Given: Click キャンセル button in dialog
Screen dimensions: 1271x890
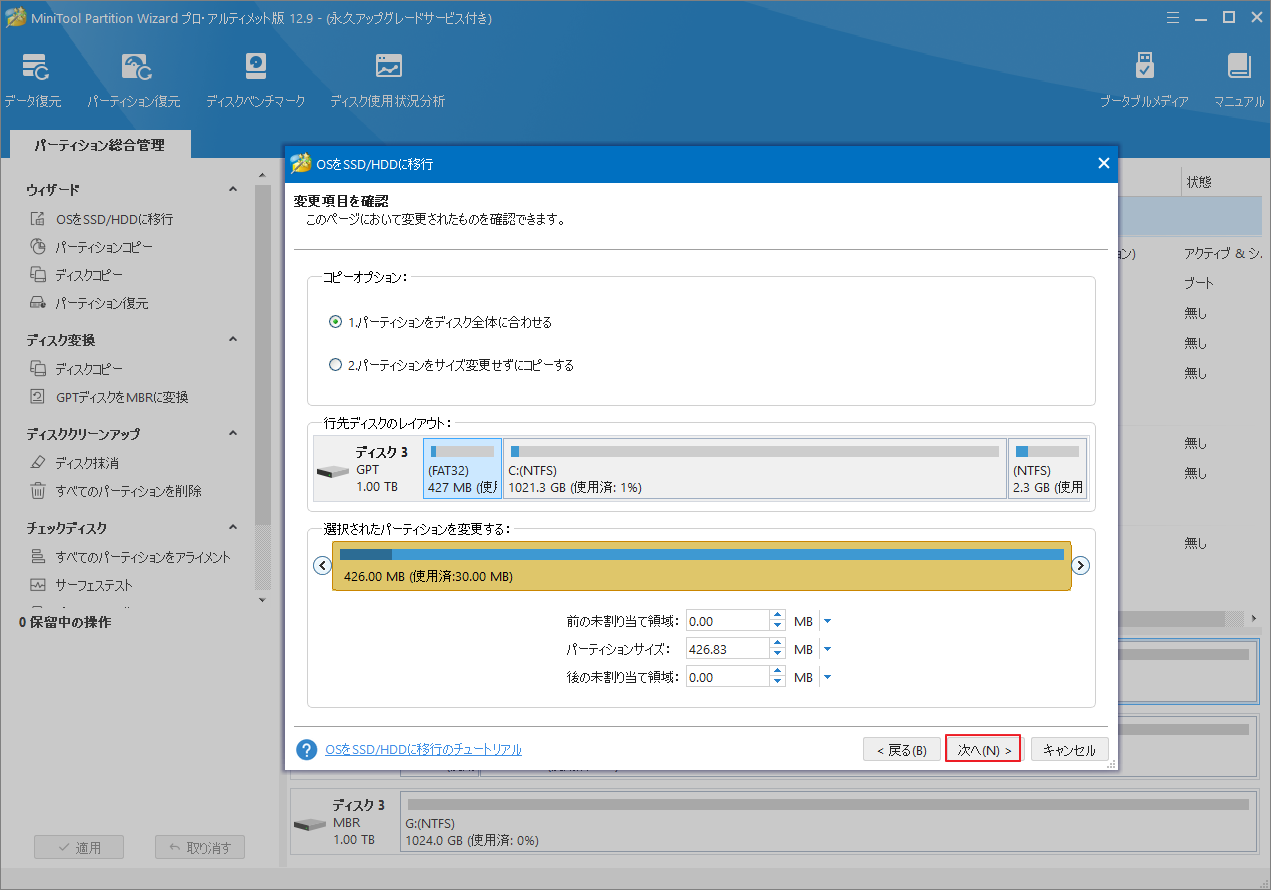Looking at the screenshot, I should [x=1069, y=750].
